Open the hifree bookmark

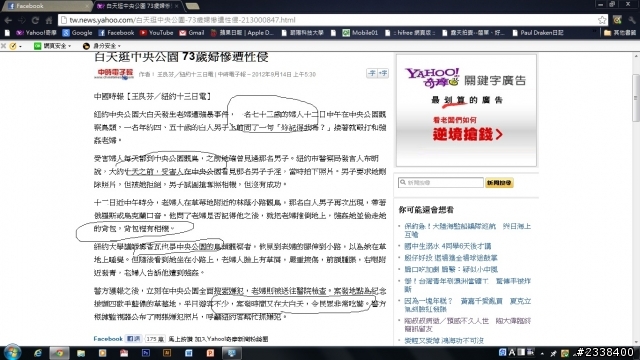point(410,33)
